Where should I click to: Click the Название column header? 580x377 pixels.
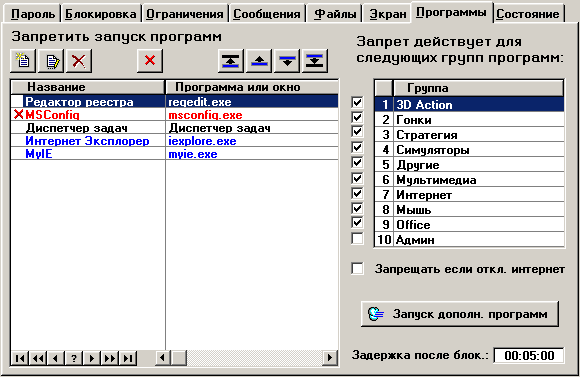pos(88,87)
